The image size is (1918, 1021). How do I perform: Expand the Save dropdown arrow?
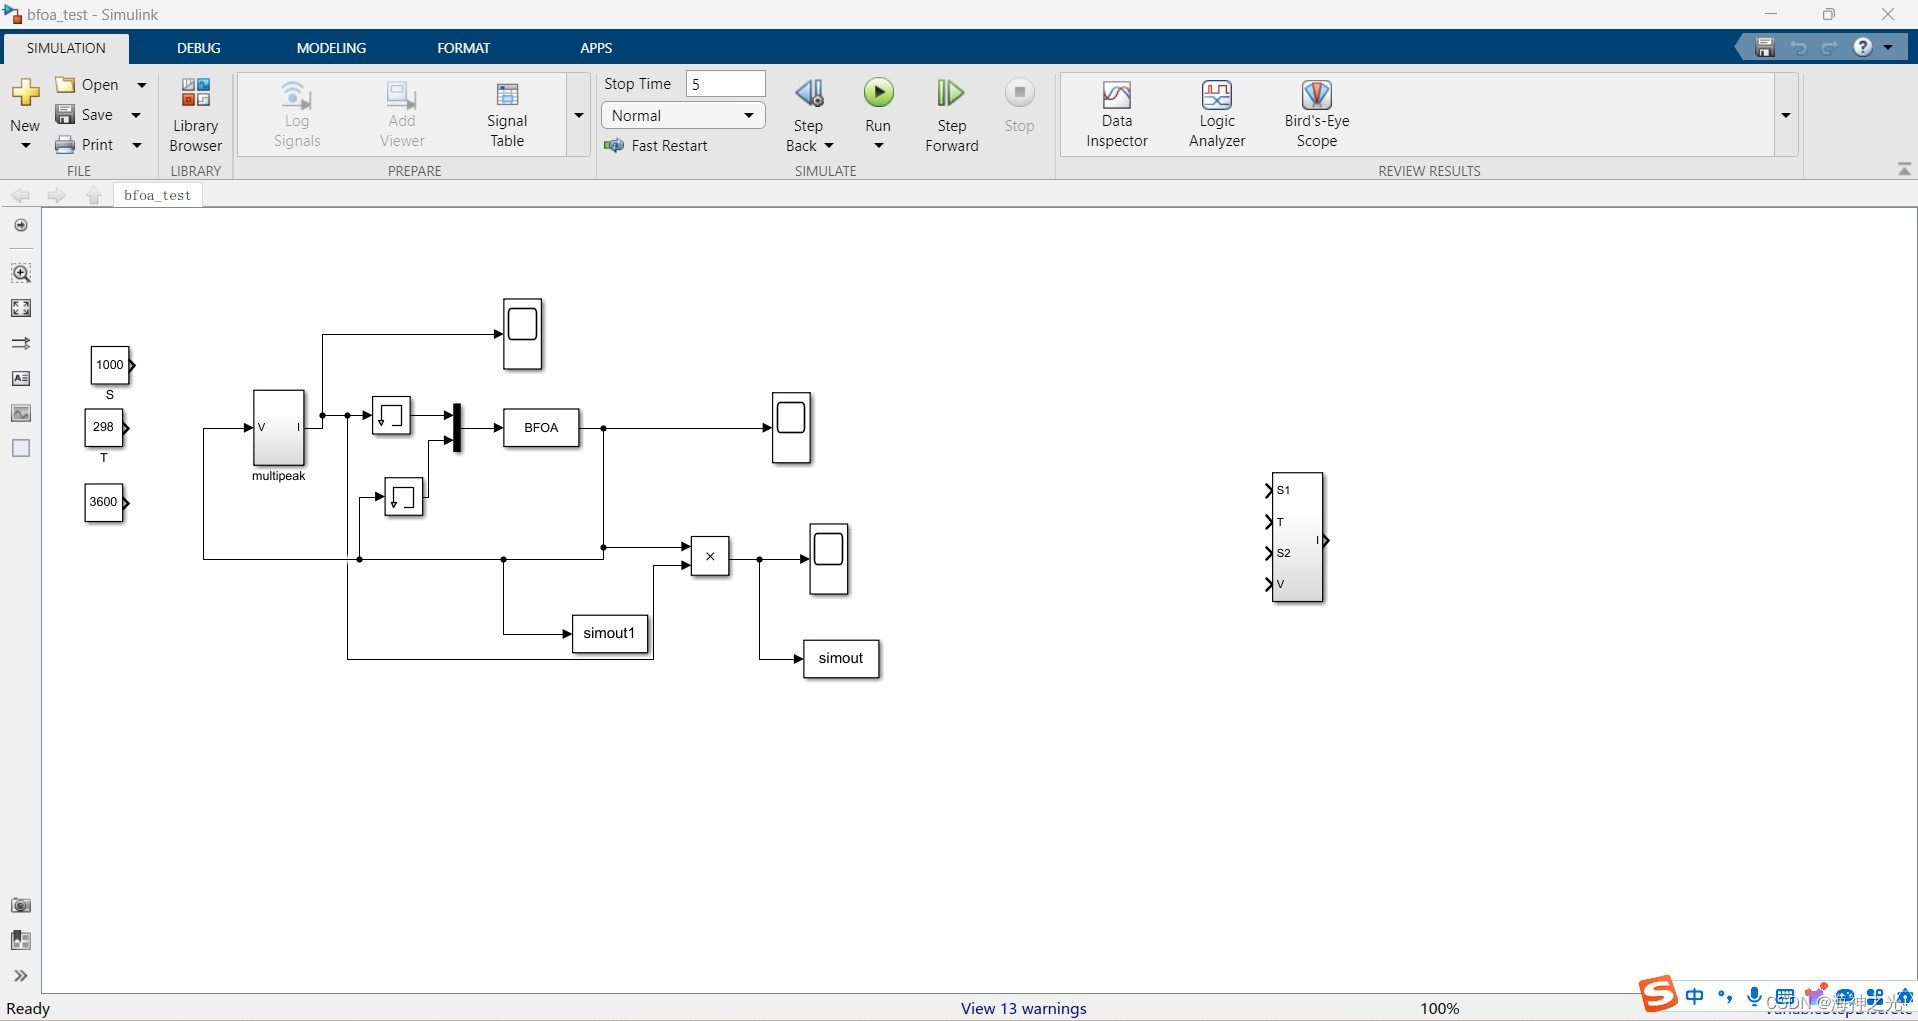tap(136, 115)
